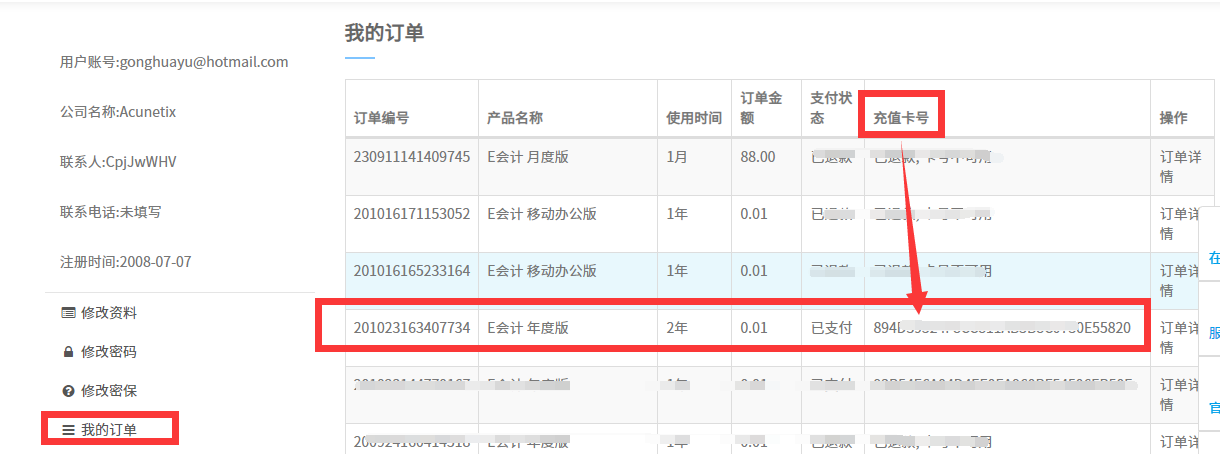Click the lock icon beside 修改密码

coord(68,352)
